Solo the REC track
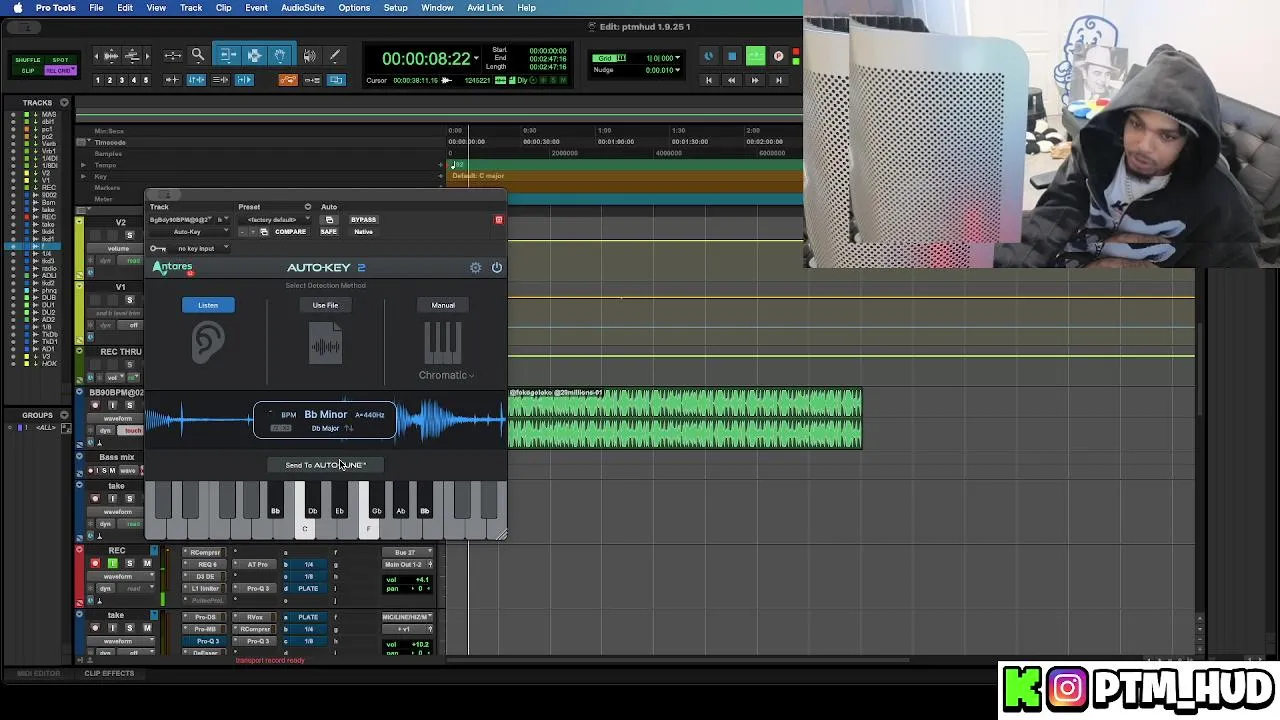Image resolution: width=1280 pixels, height=720 pixels. [x=129, y=564]
